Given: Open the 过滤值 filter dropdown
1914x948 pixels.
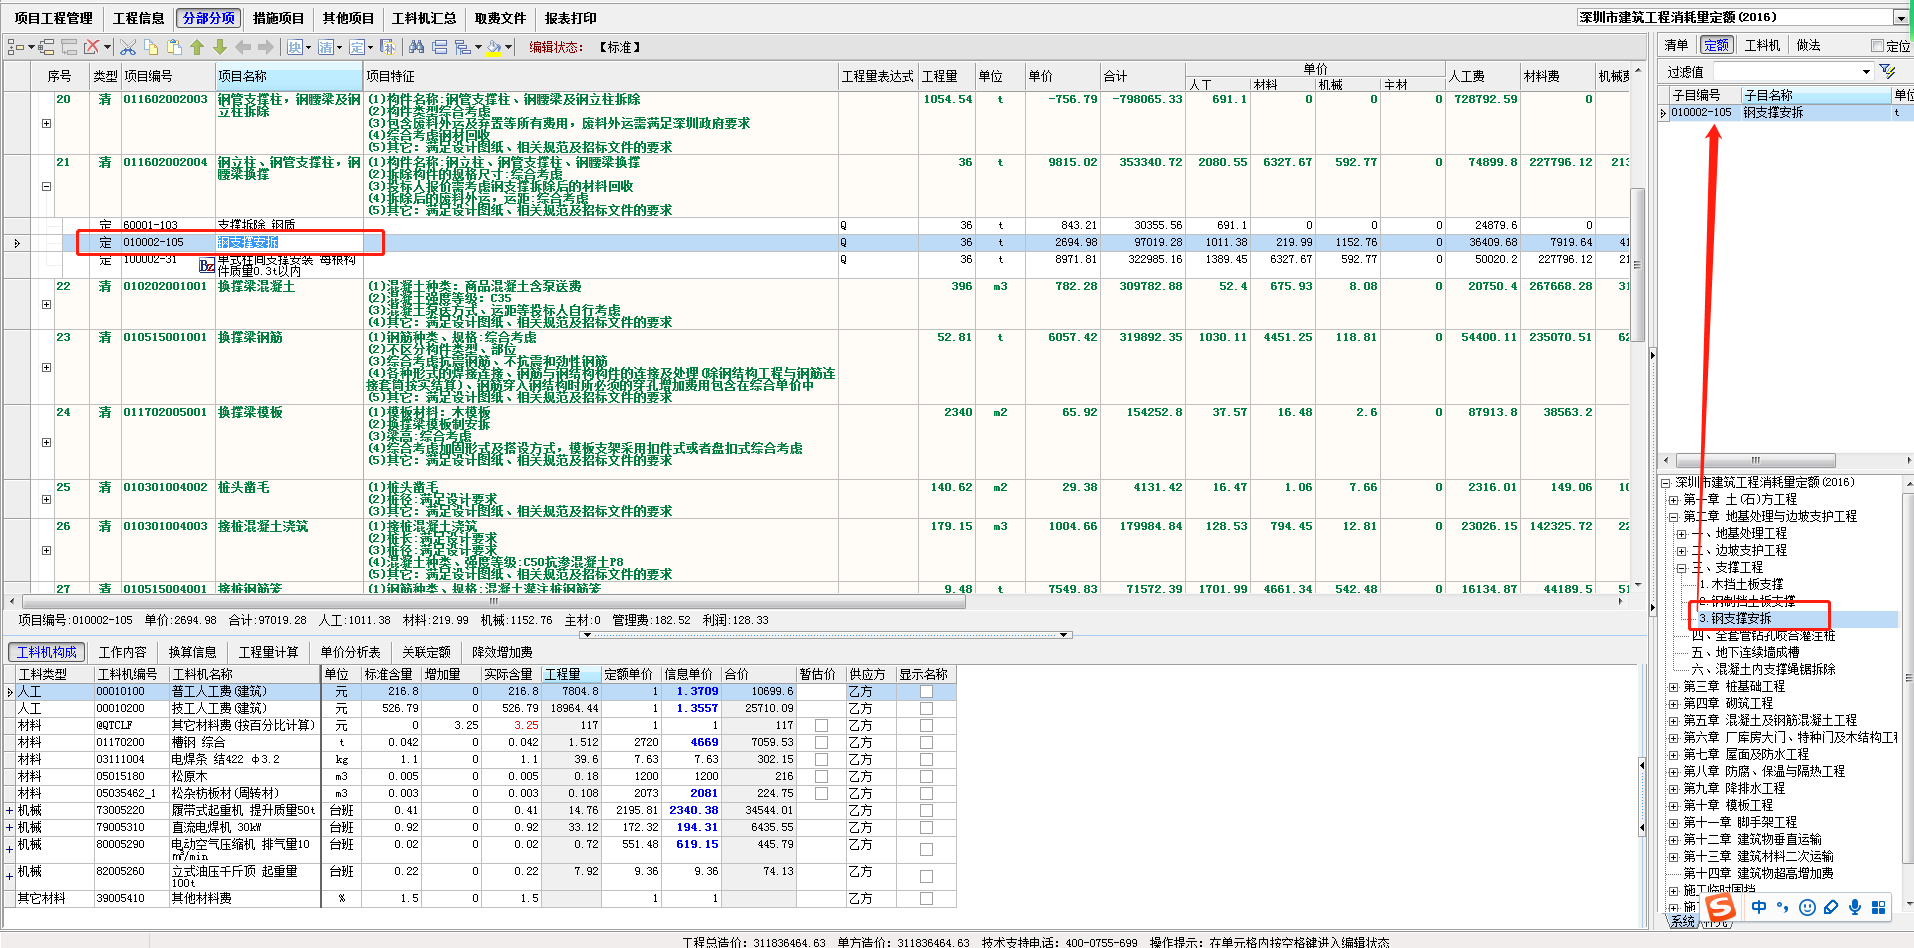Looking at the screenshot, I should point(1866,71).
